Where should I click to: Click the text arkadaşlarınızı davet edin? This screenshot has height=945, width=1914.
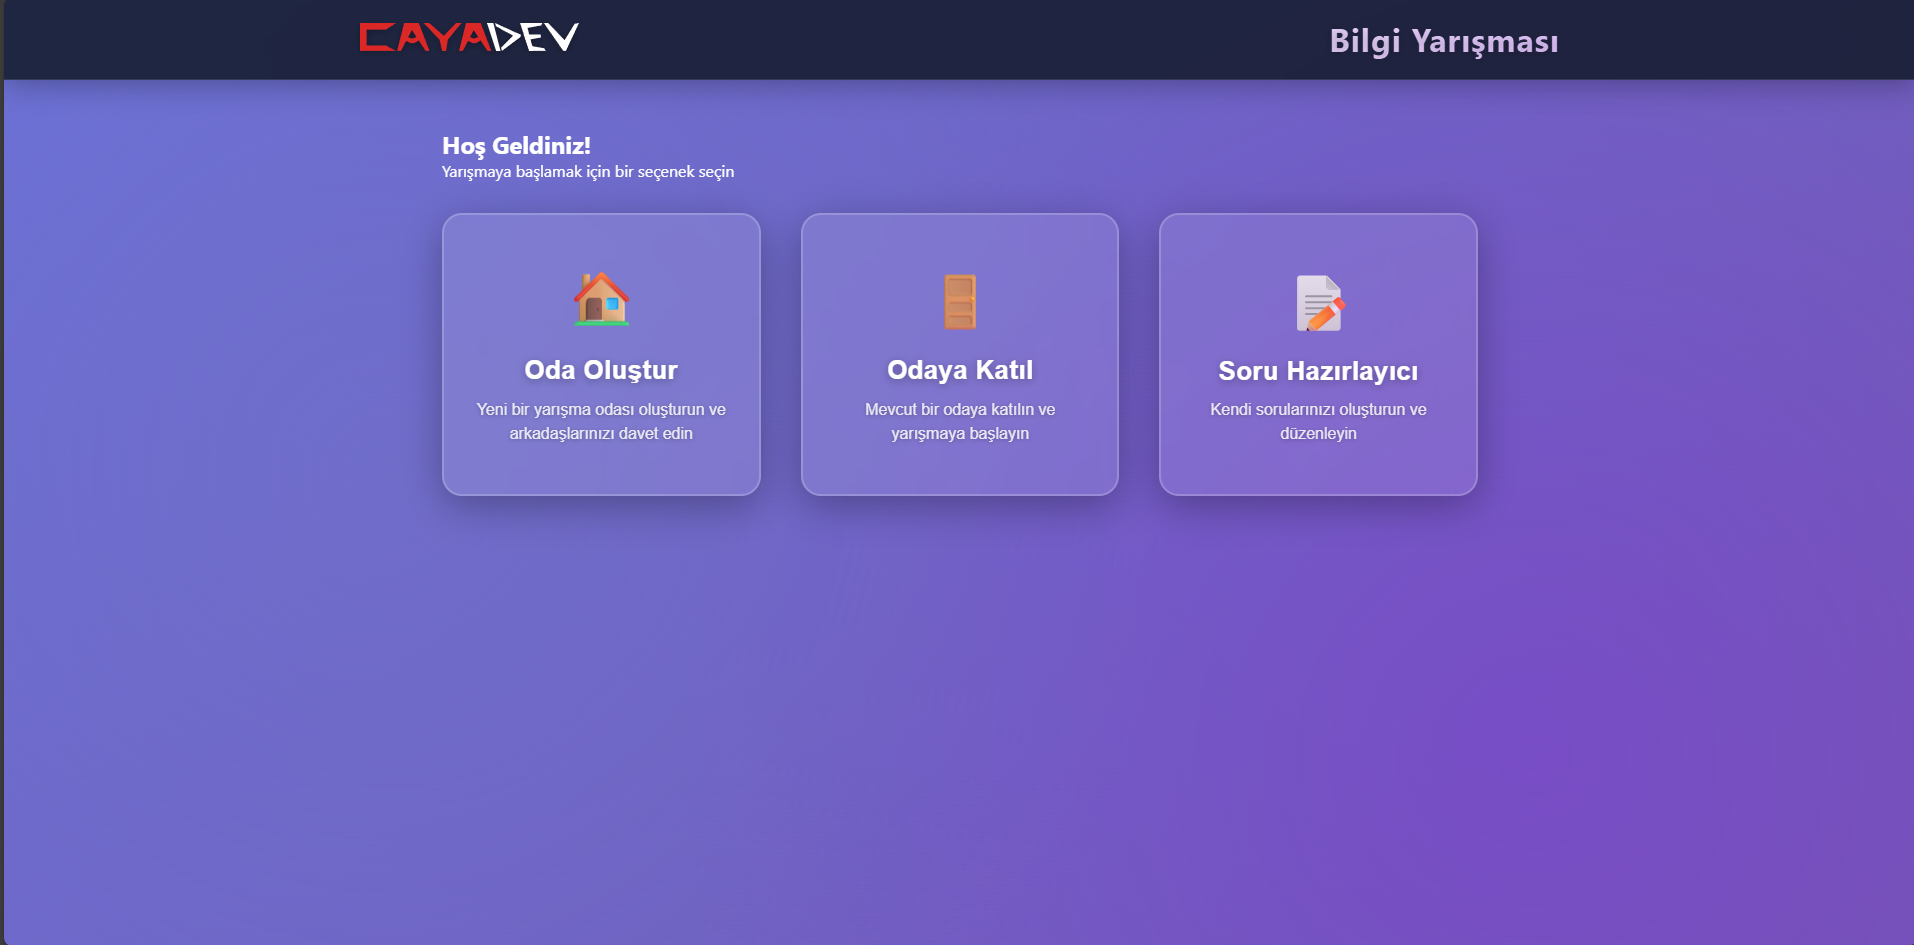601,433
